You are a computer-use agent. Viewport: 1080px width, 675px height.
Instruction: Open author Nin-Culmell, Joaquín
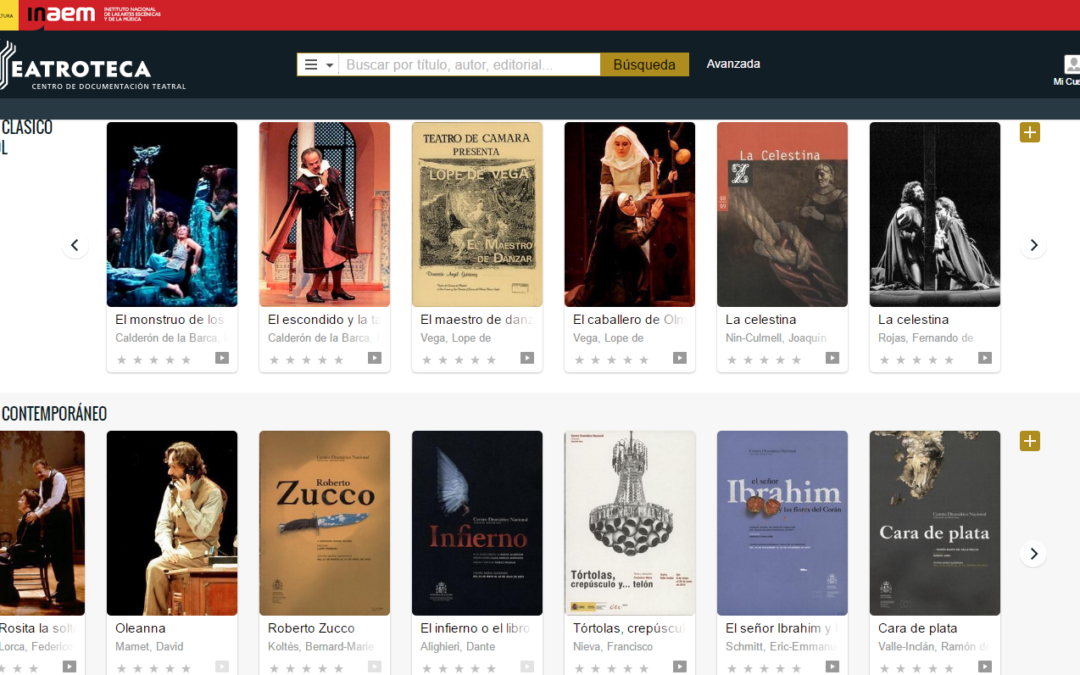point(776,338)
